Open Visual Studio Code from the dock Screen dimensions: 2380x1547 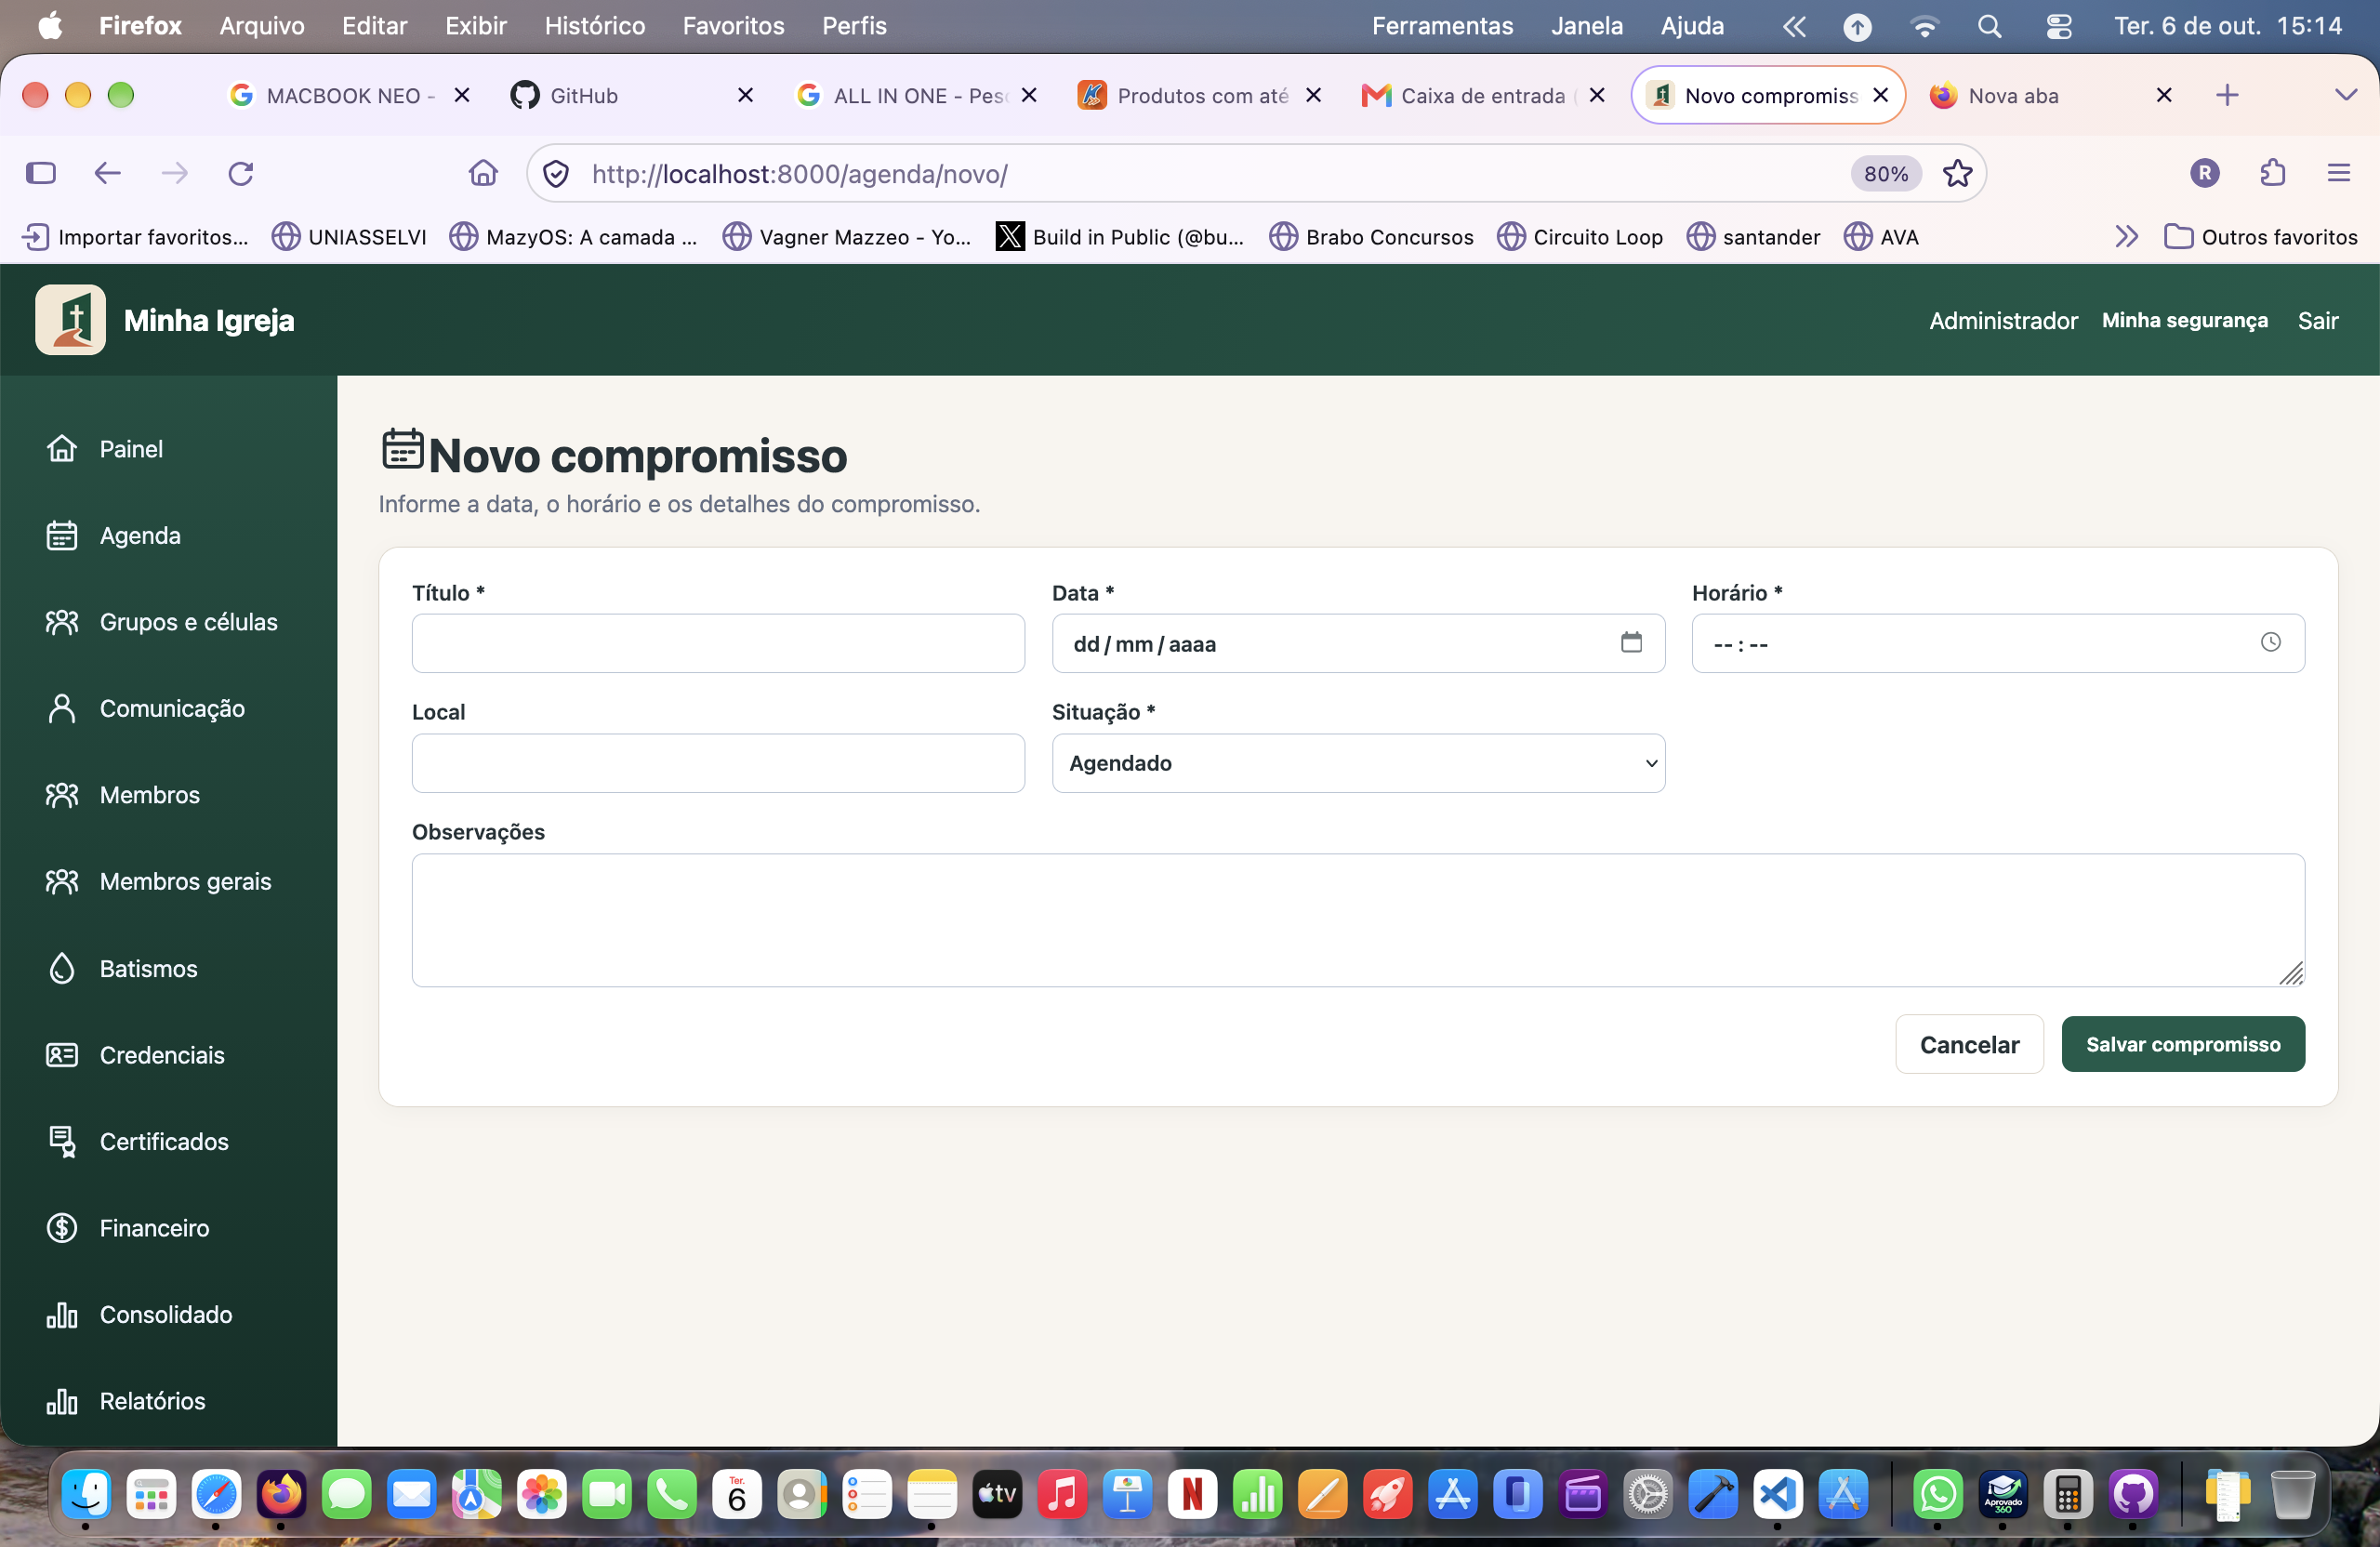pos(1777,1495)
